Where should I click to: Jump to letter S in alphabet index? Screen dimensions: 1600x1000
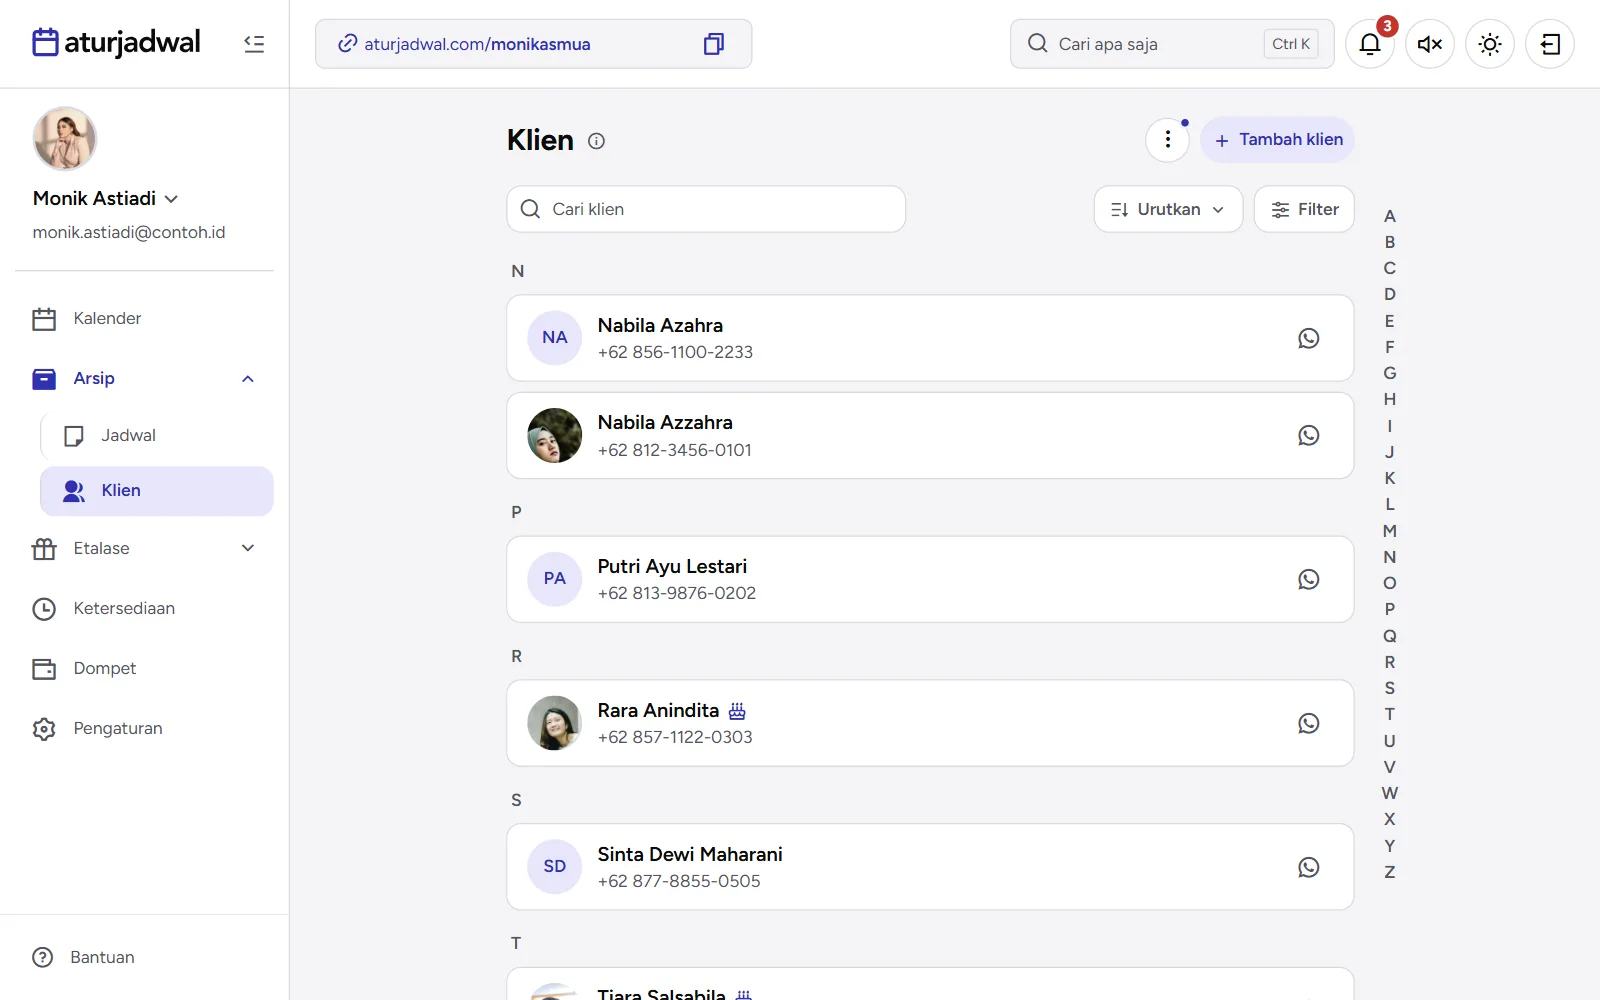point(1389,688)
